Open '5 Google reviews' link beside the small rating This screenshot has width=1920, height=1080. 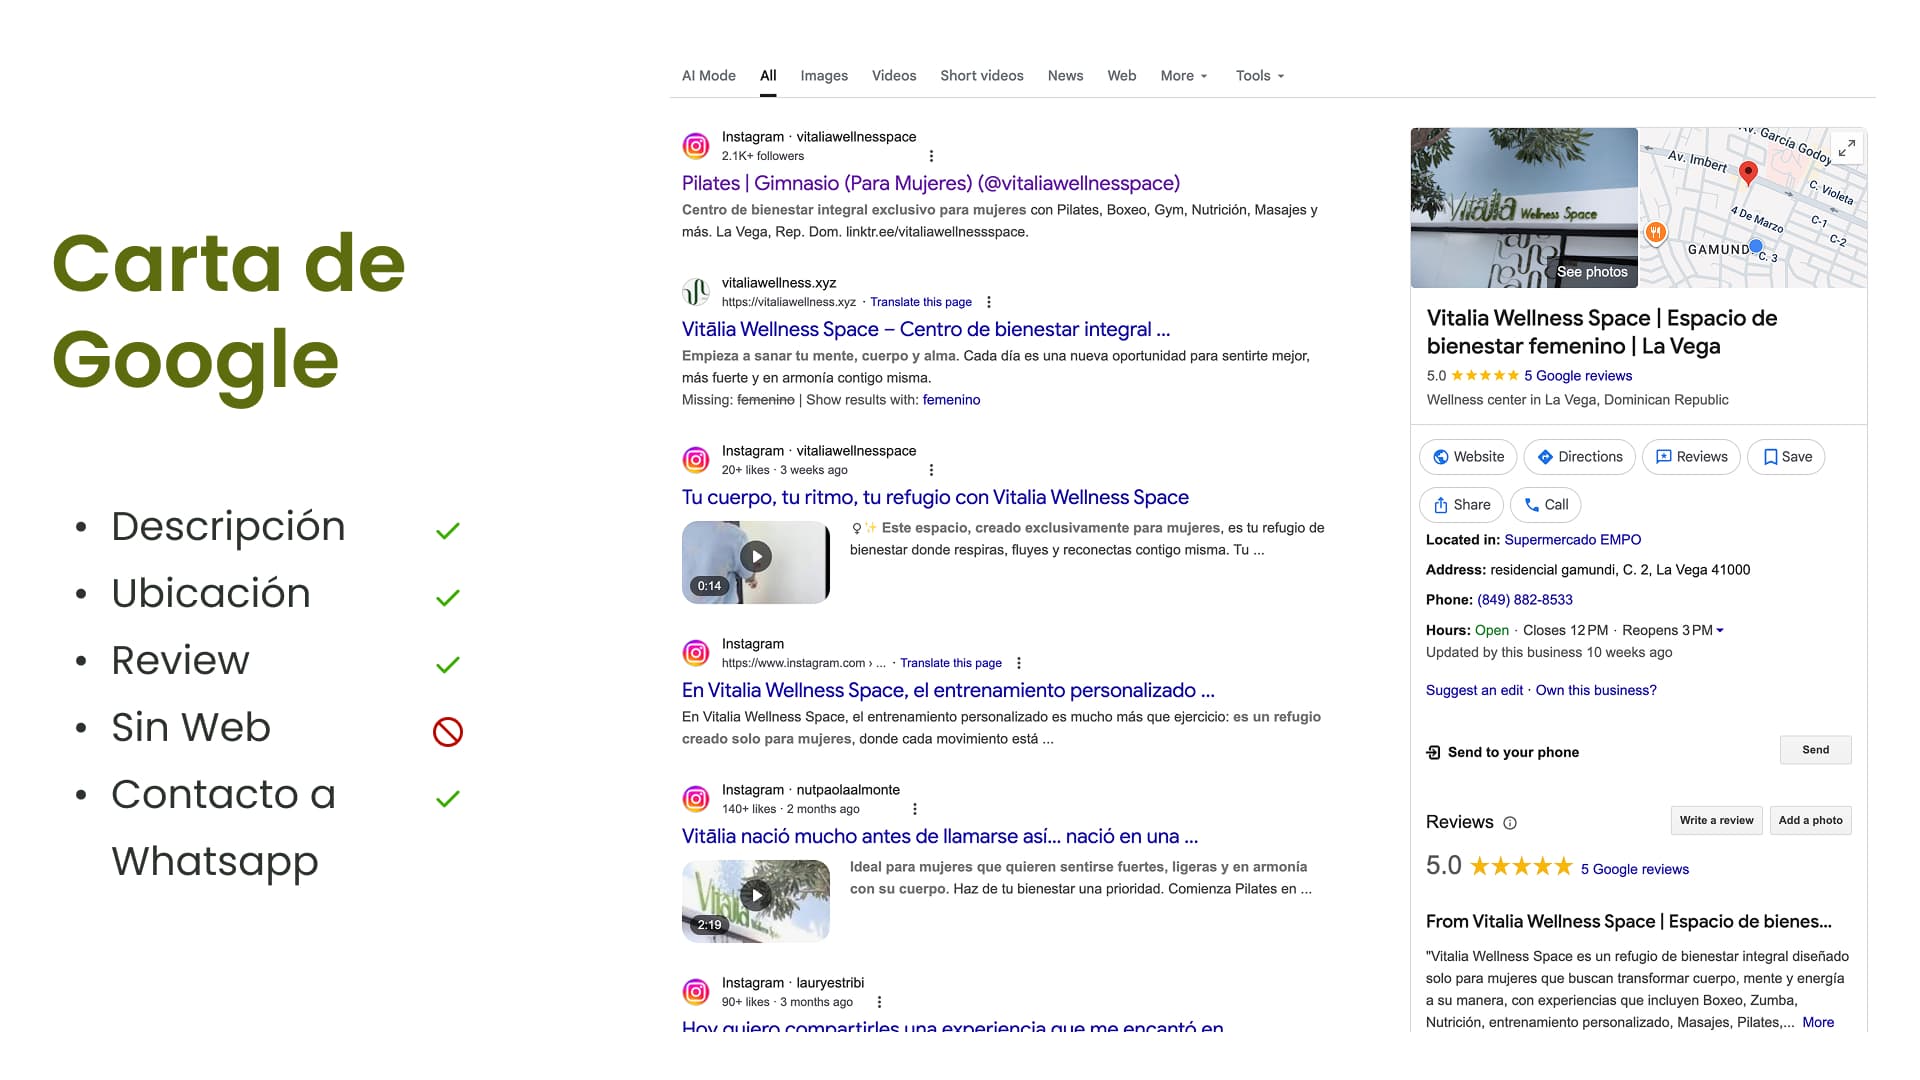click(1578, 376)
